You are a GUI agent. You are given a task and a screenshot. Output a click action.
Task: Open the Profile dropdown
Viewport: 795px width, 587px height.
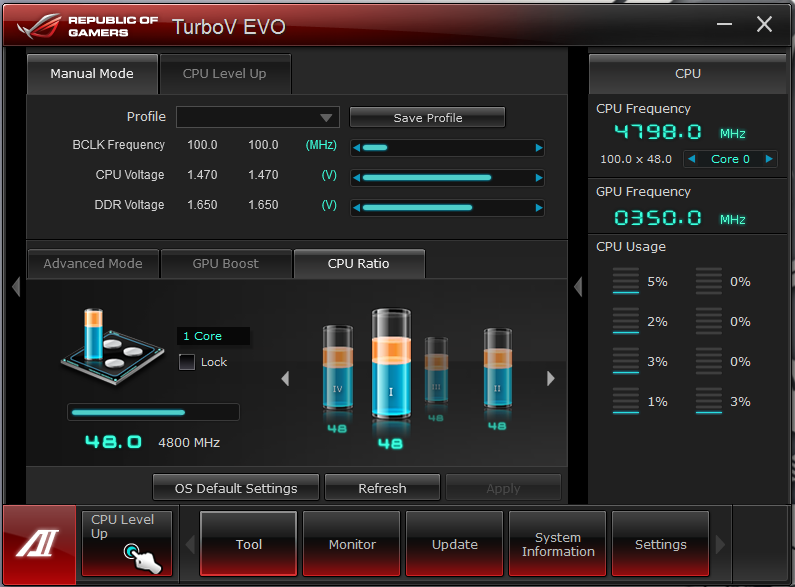pyautogui.click(x=258, y=117)
